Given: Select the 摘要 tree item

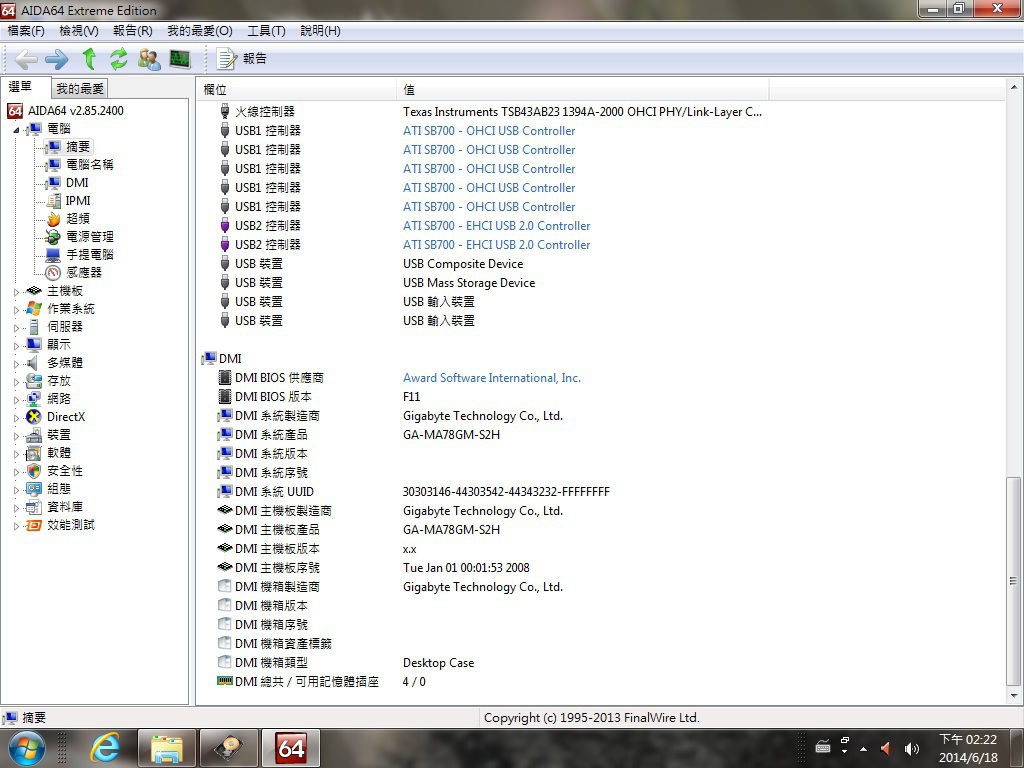Looking at the screenshot, I should (78, 147).
